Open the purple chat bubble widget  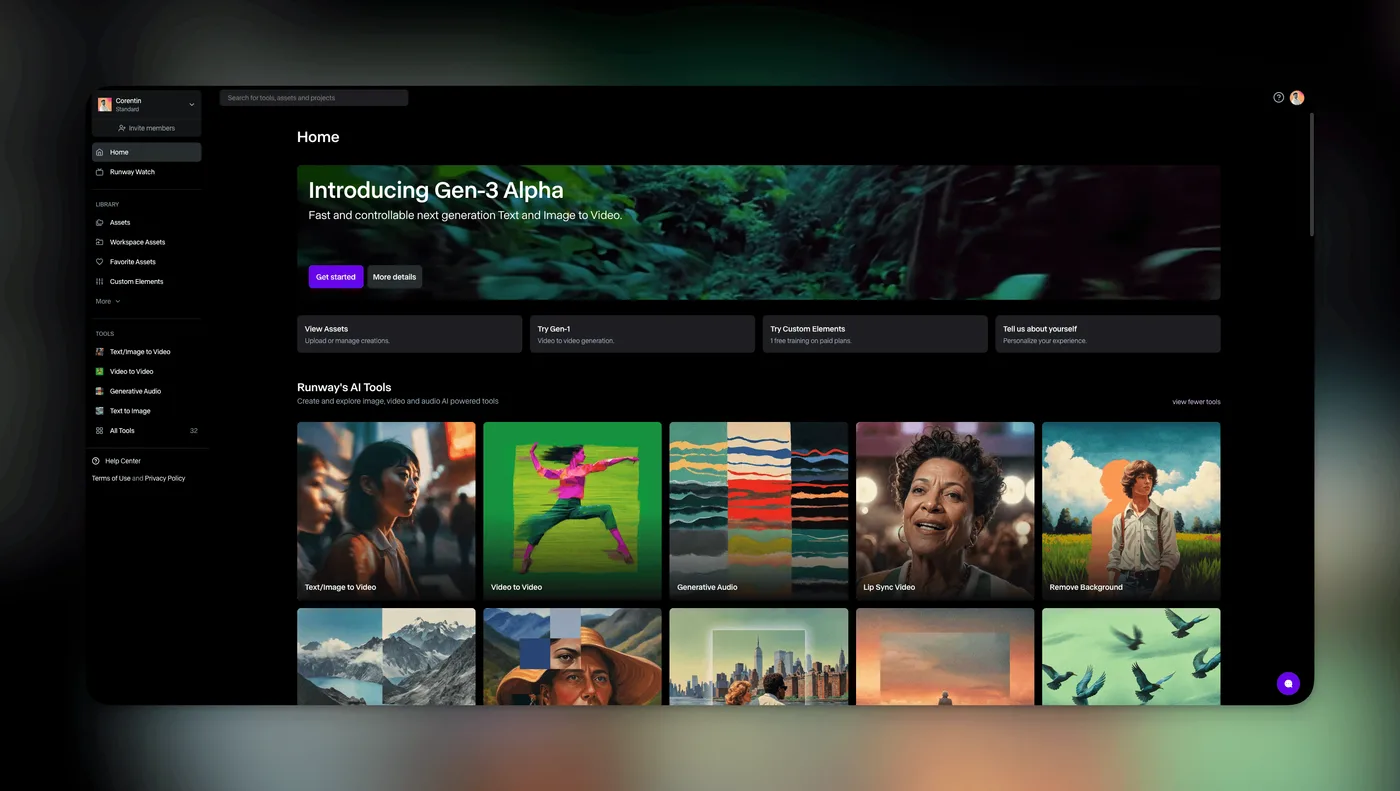(1288, 684)
